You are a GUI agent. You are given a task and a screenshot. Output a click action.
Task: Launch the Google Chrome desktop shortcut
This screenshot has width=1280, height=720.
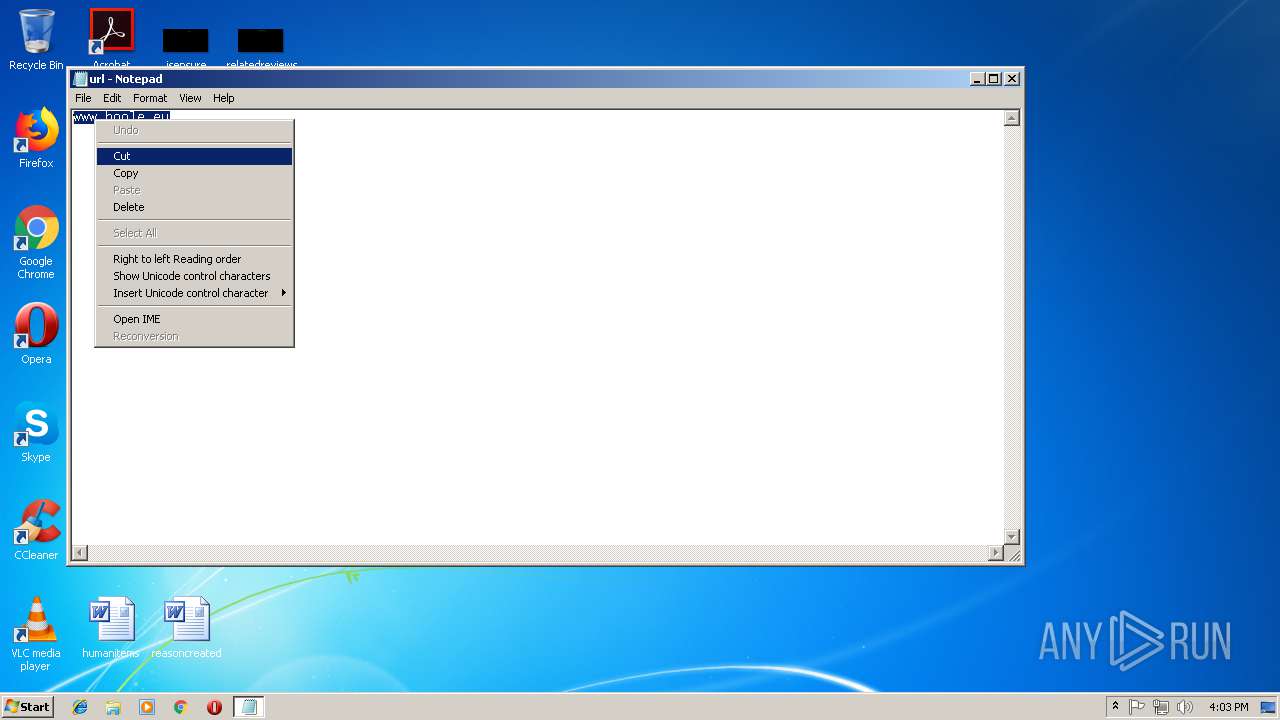(36, 242)
